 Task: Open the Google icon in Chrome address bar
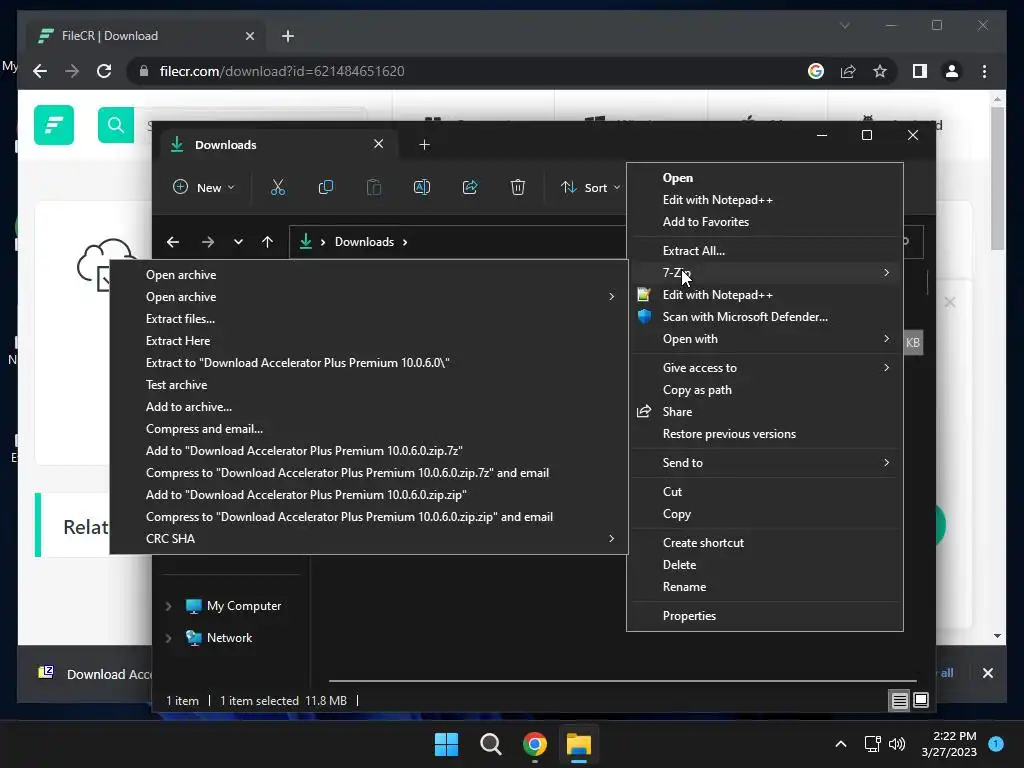[x=816, y=71]
